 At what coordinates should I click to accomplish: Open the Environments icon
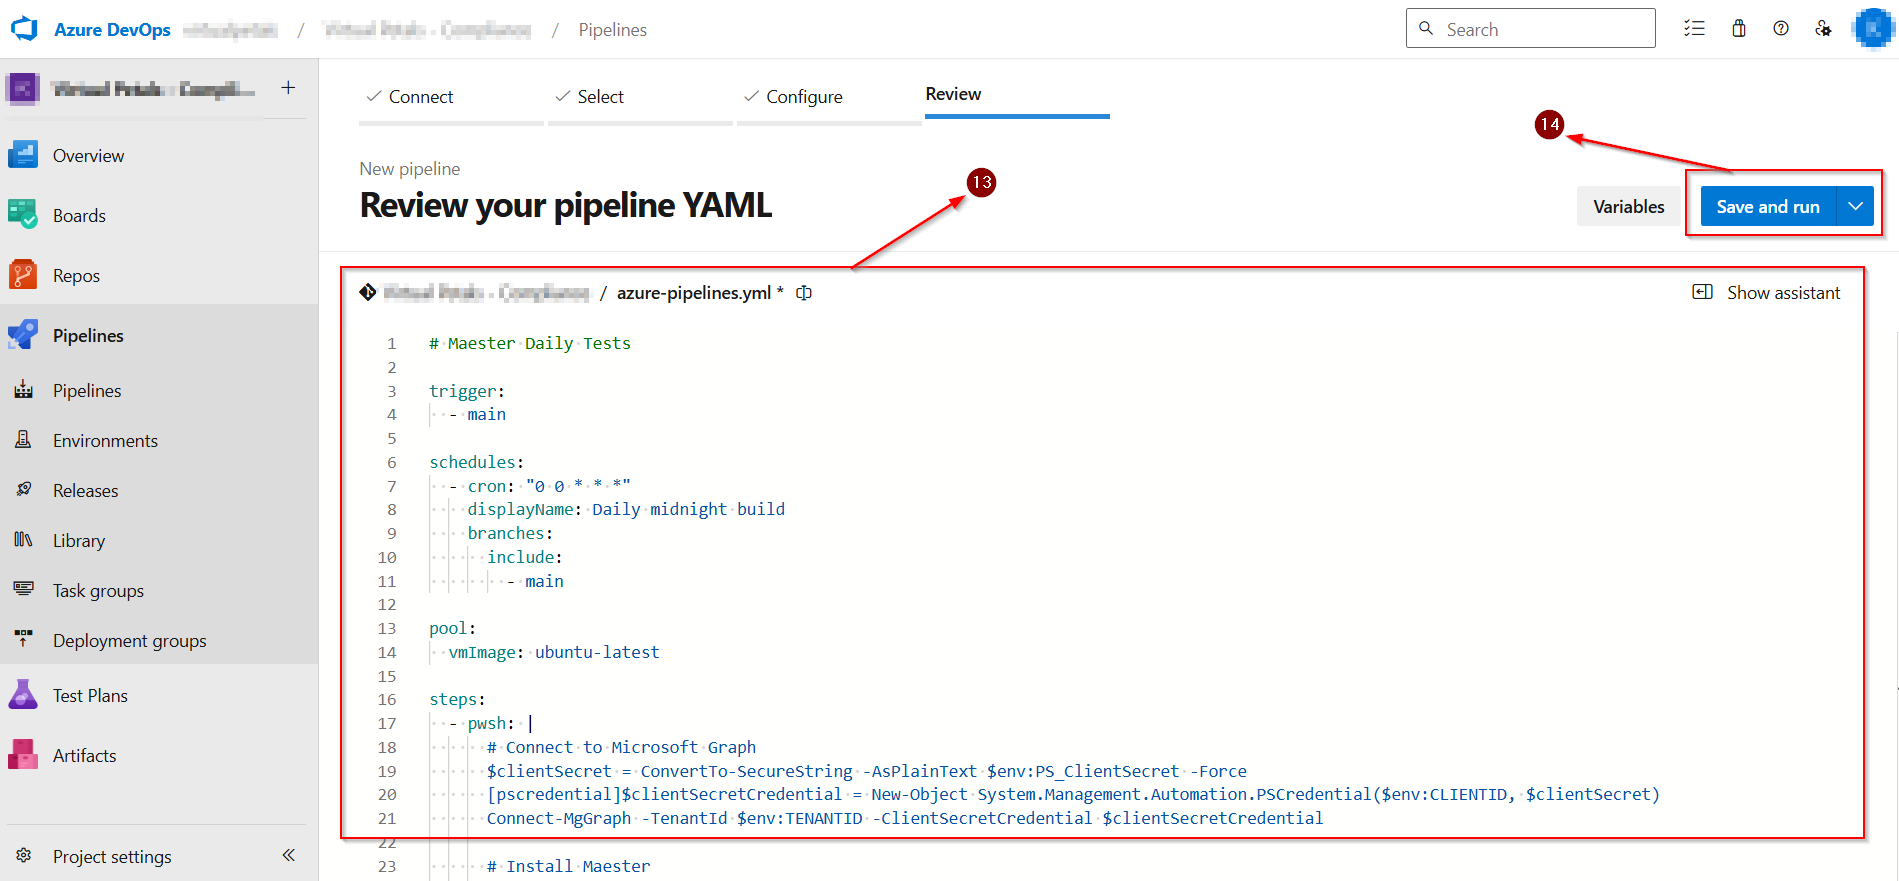point(24,440)
